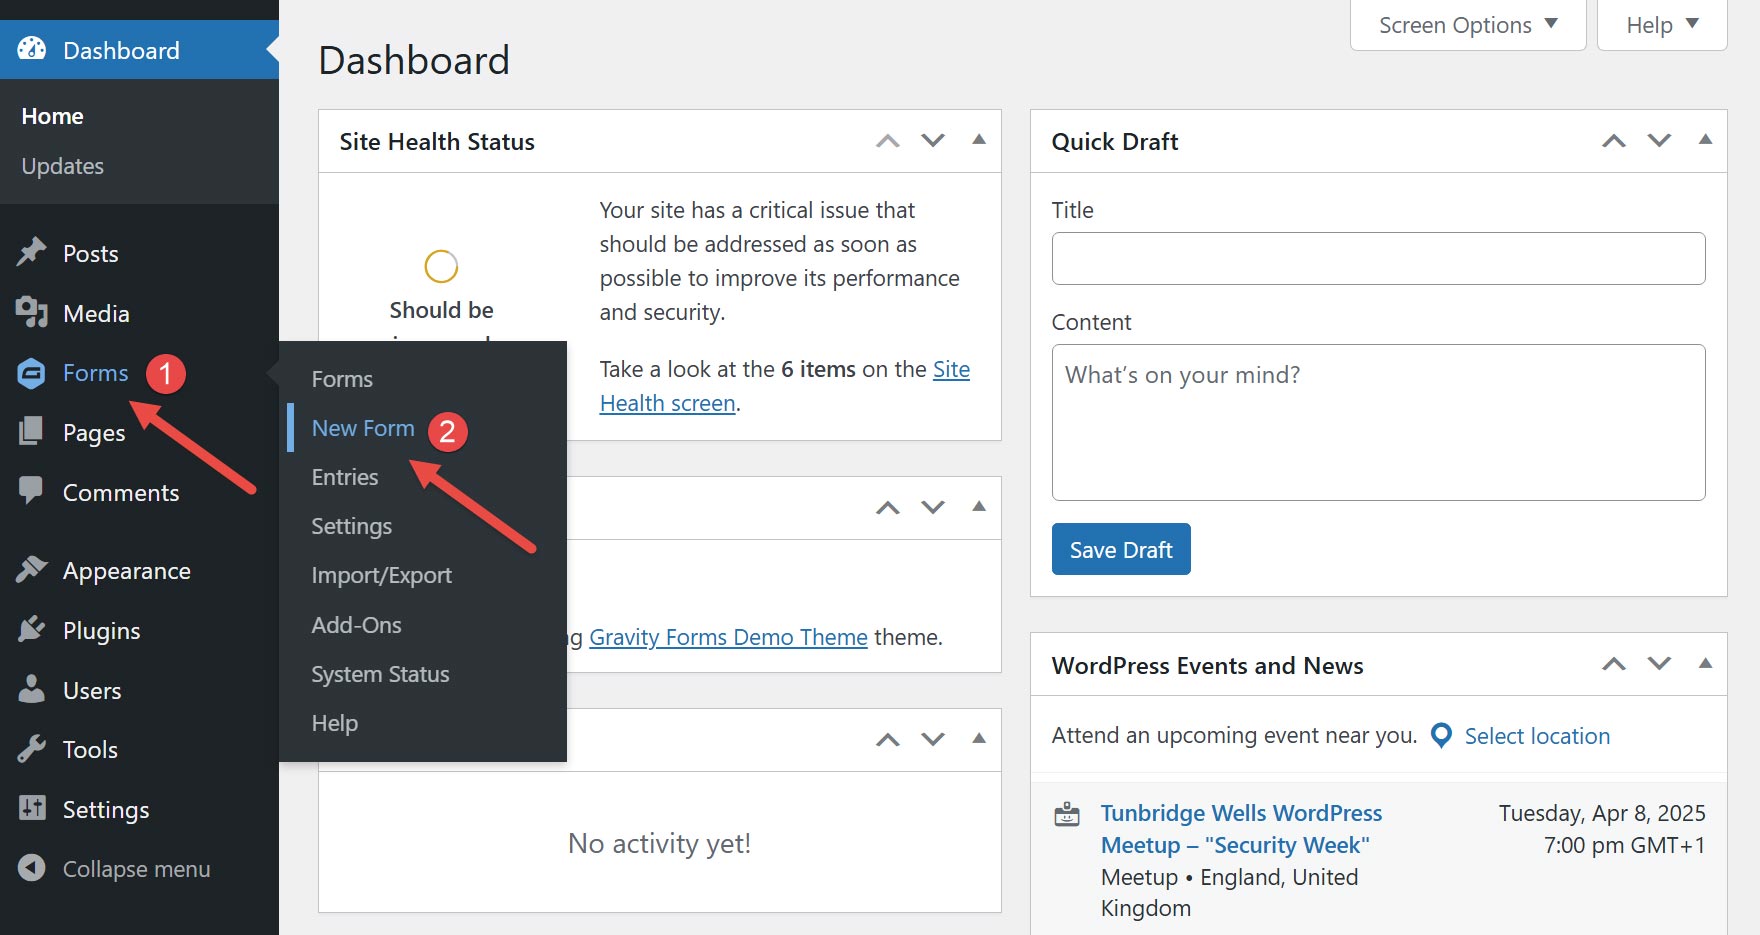Collapse the Site Health Status panel
1760x935 pixels.
pyautogui.click(x=979, y=140)
